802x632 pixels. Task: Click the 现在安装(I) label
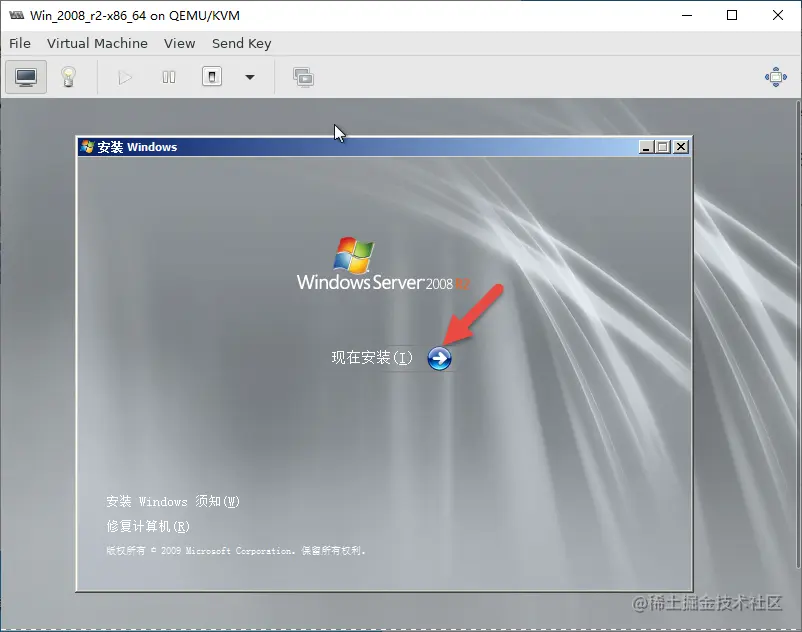[x=372, y=357]
